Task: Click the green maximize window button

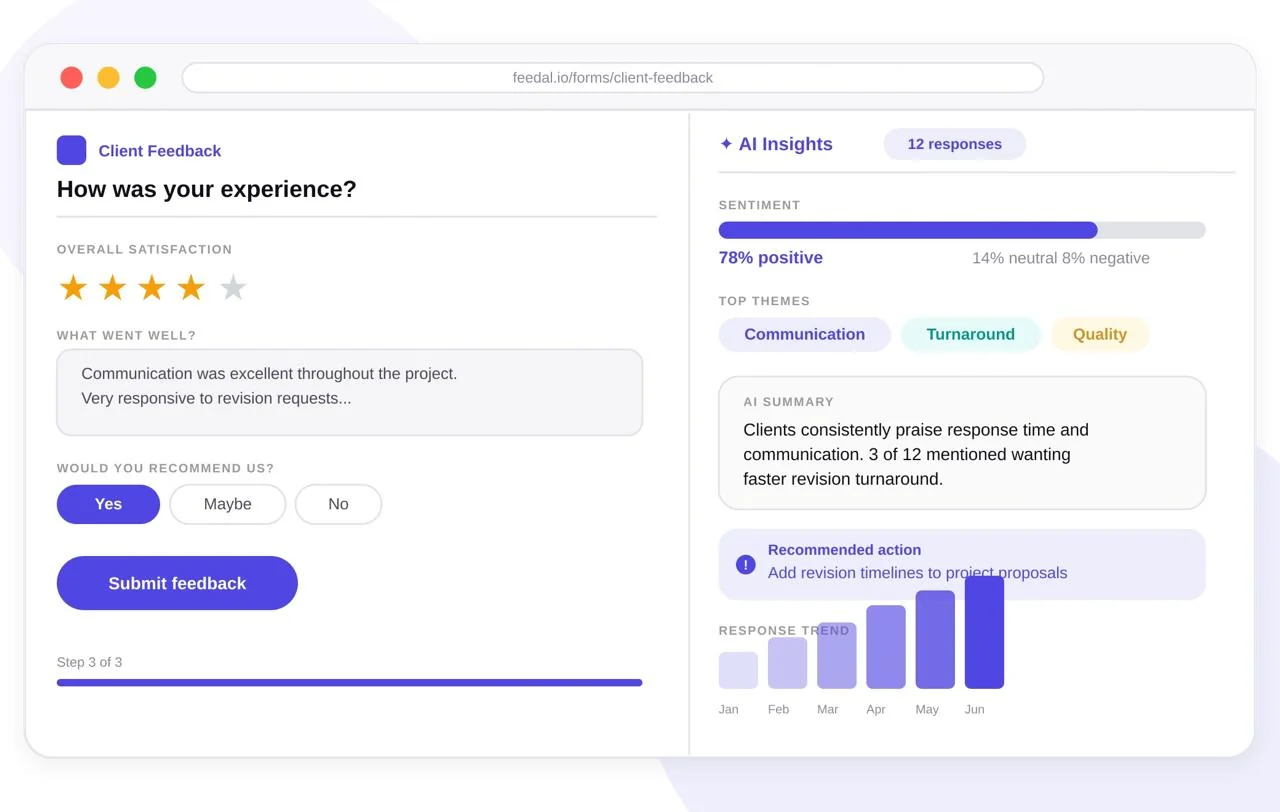Action: pos(145,77)
